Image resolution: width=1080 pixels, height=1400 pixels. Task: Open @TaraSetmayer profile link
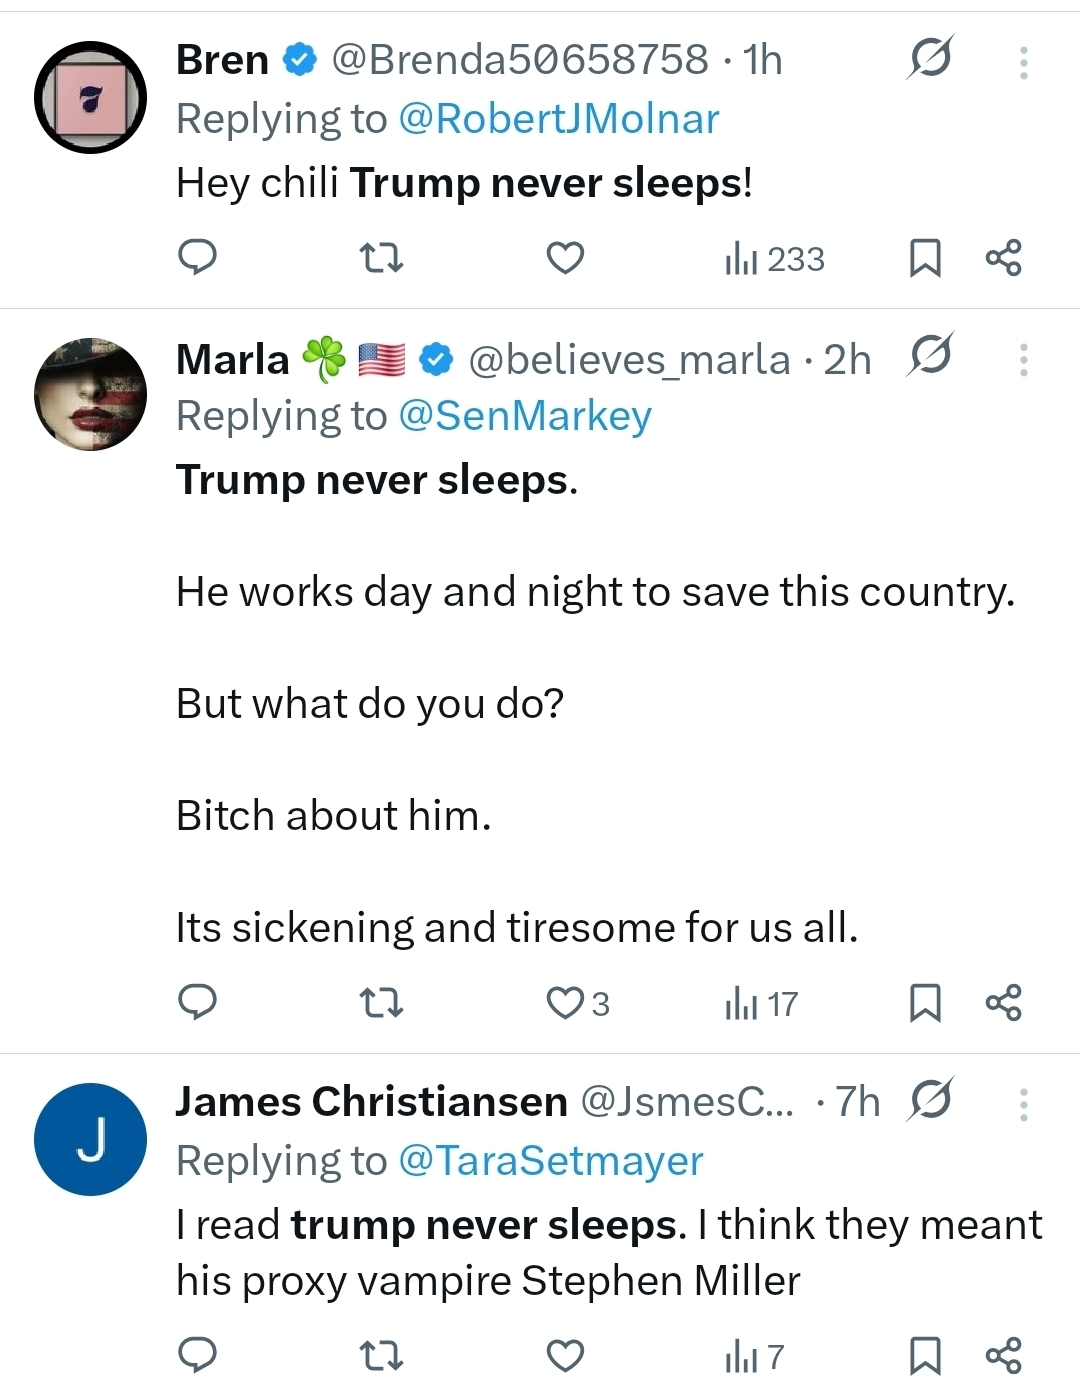click(x=551, y=1161)
